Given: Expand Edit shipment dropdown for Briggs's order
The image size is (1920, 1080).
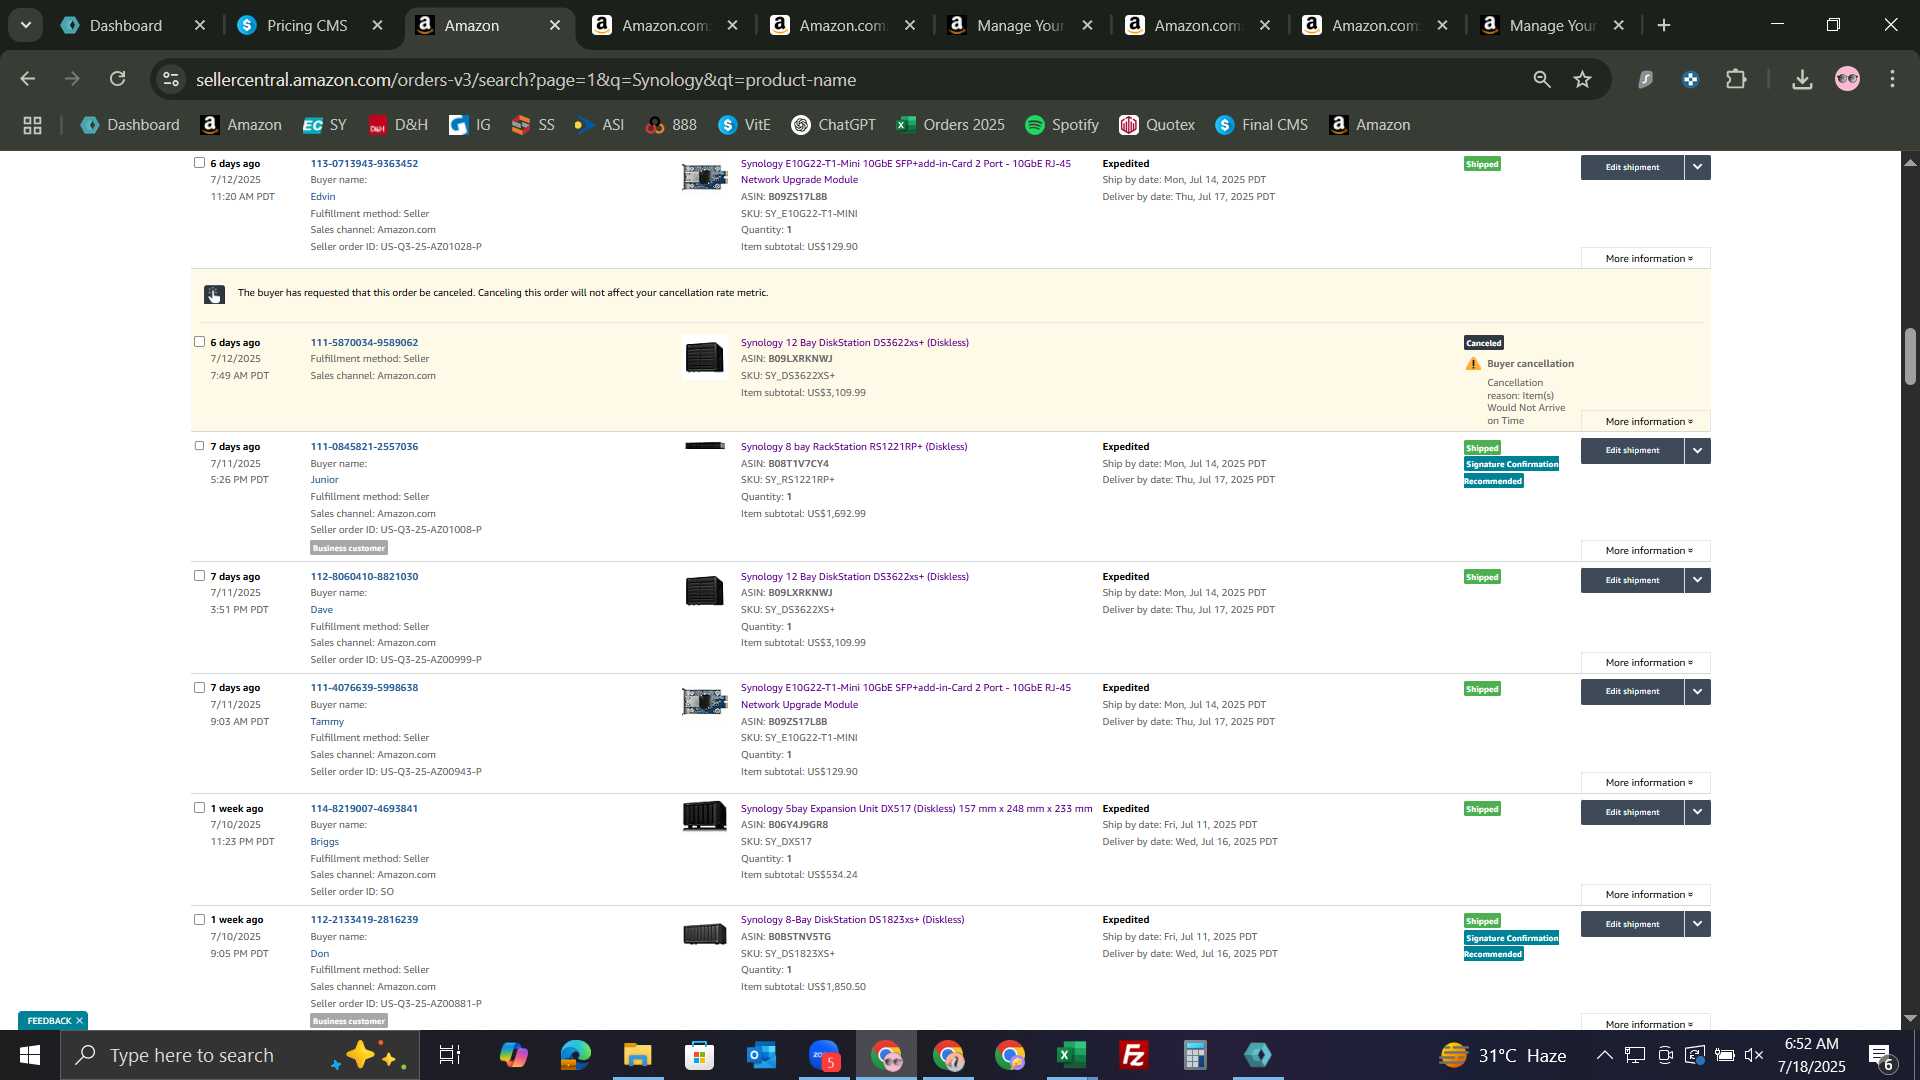Looking at the screenshot, I should 1698,812.
